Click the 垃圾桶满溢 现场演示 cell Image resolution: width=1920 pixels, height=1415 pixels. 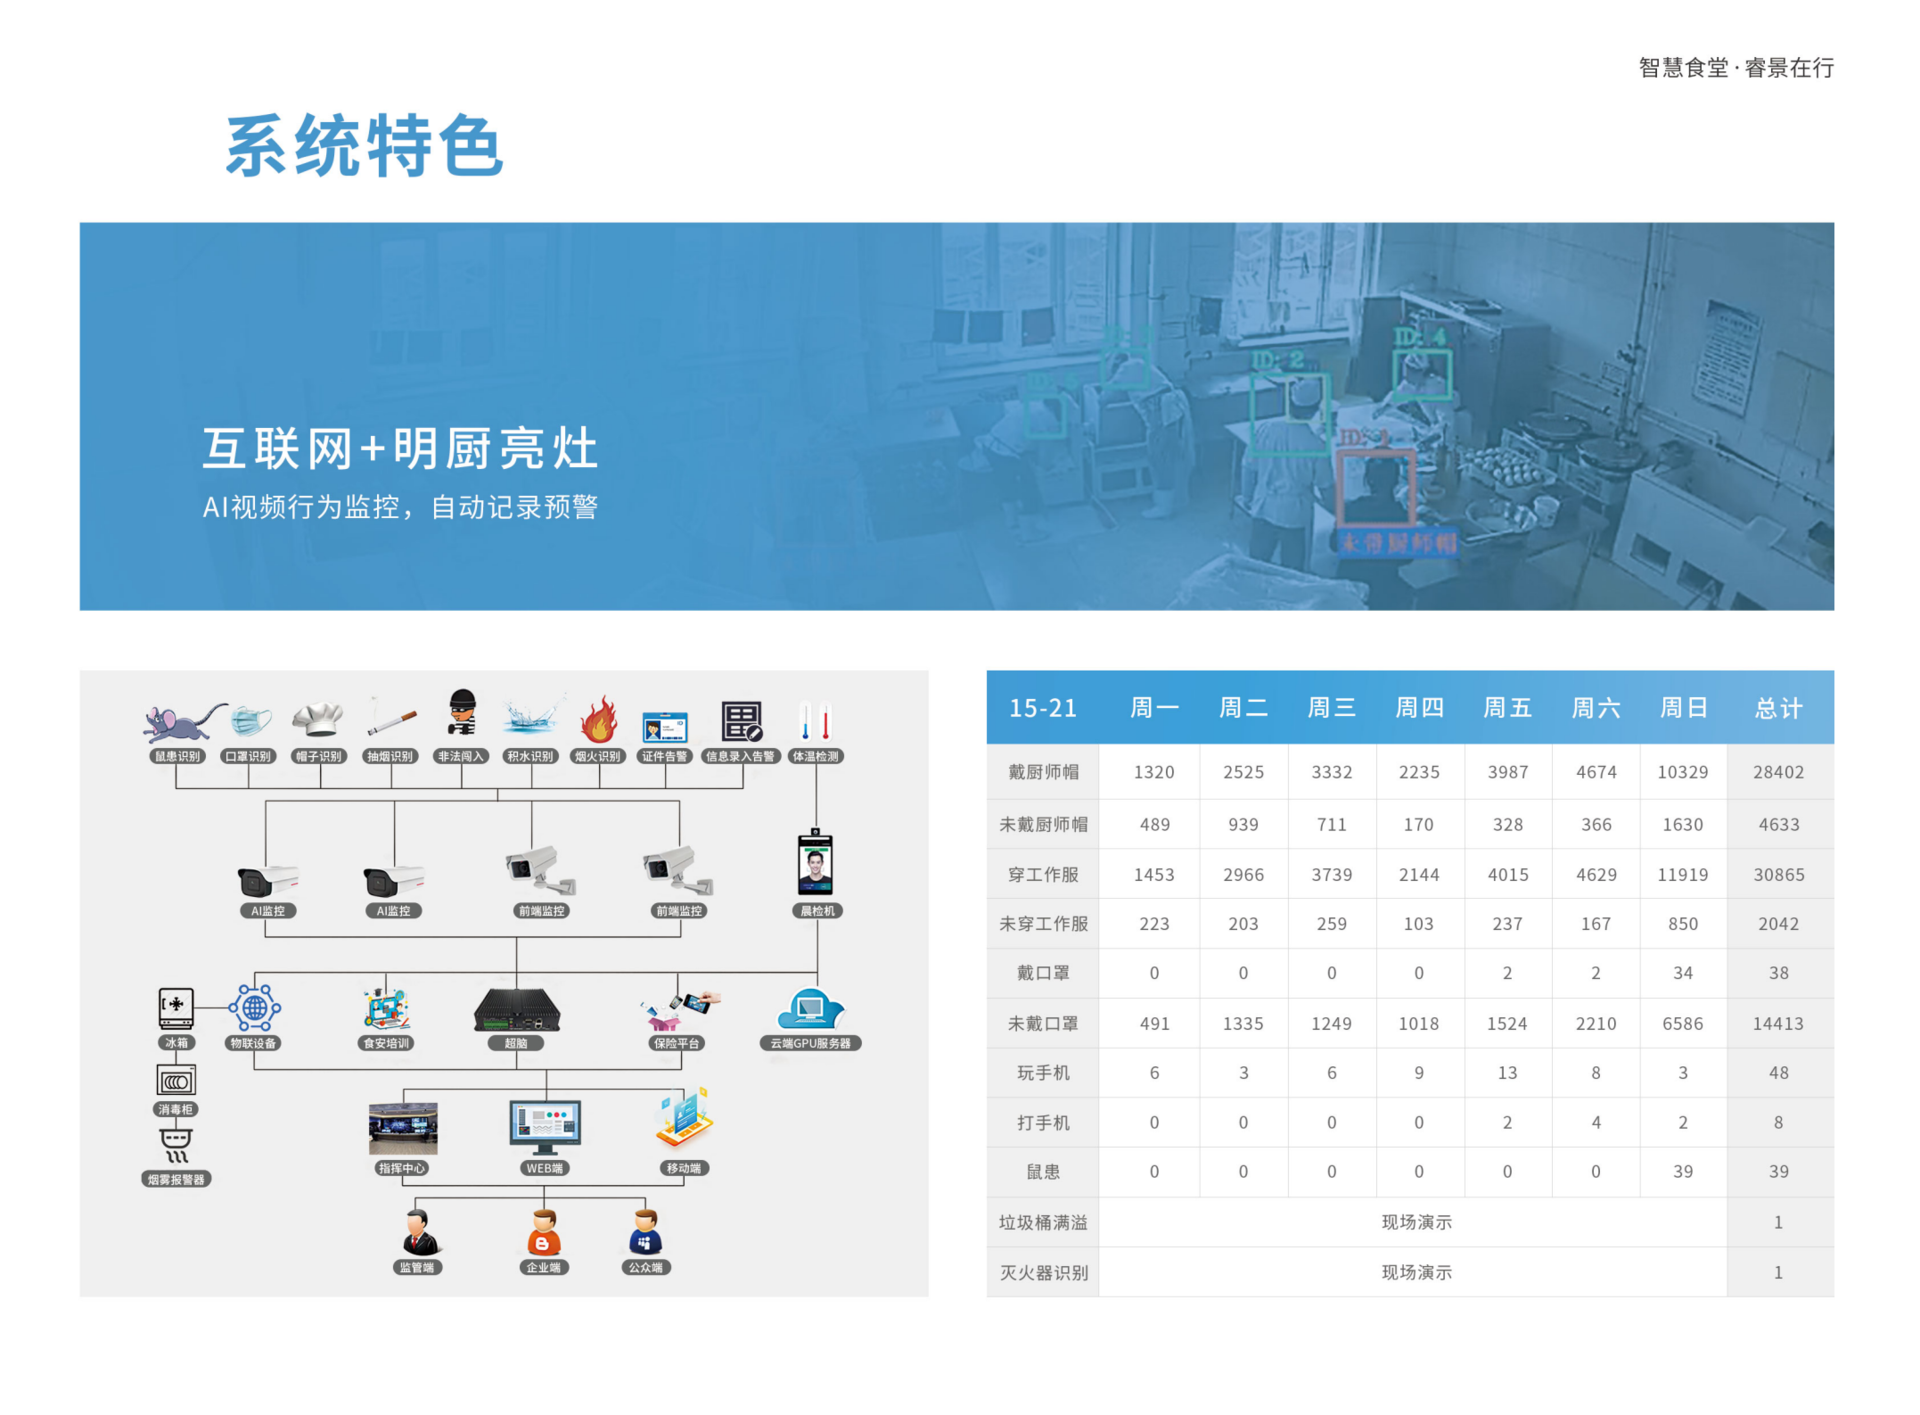[1415, 1222]
